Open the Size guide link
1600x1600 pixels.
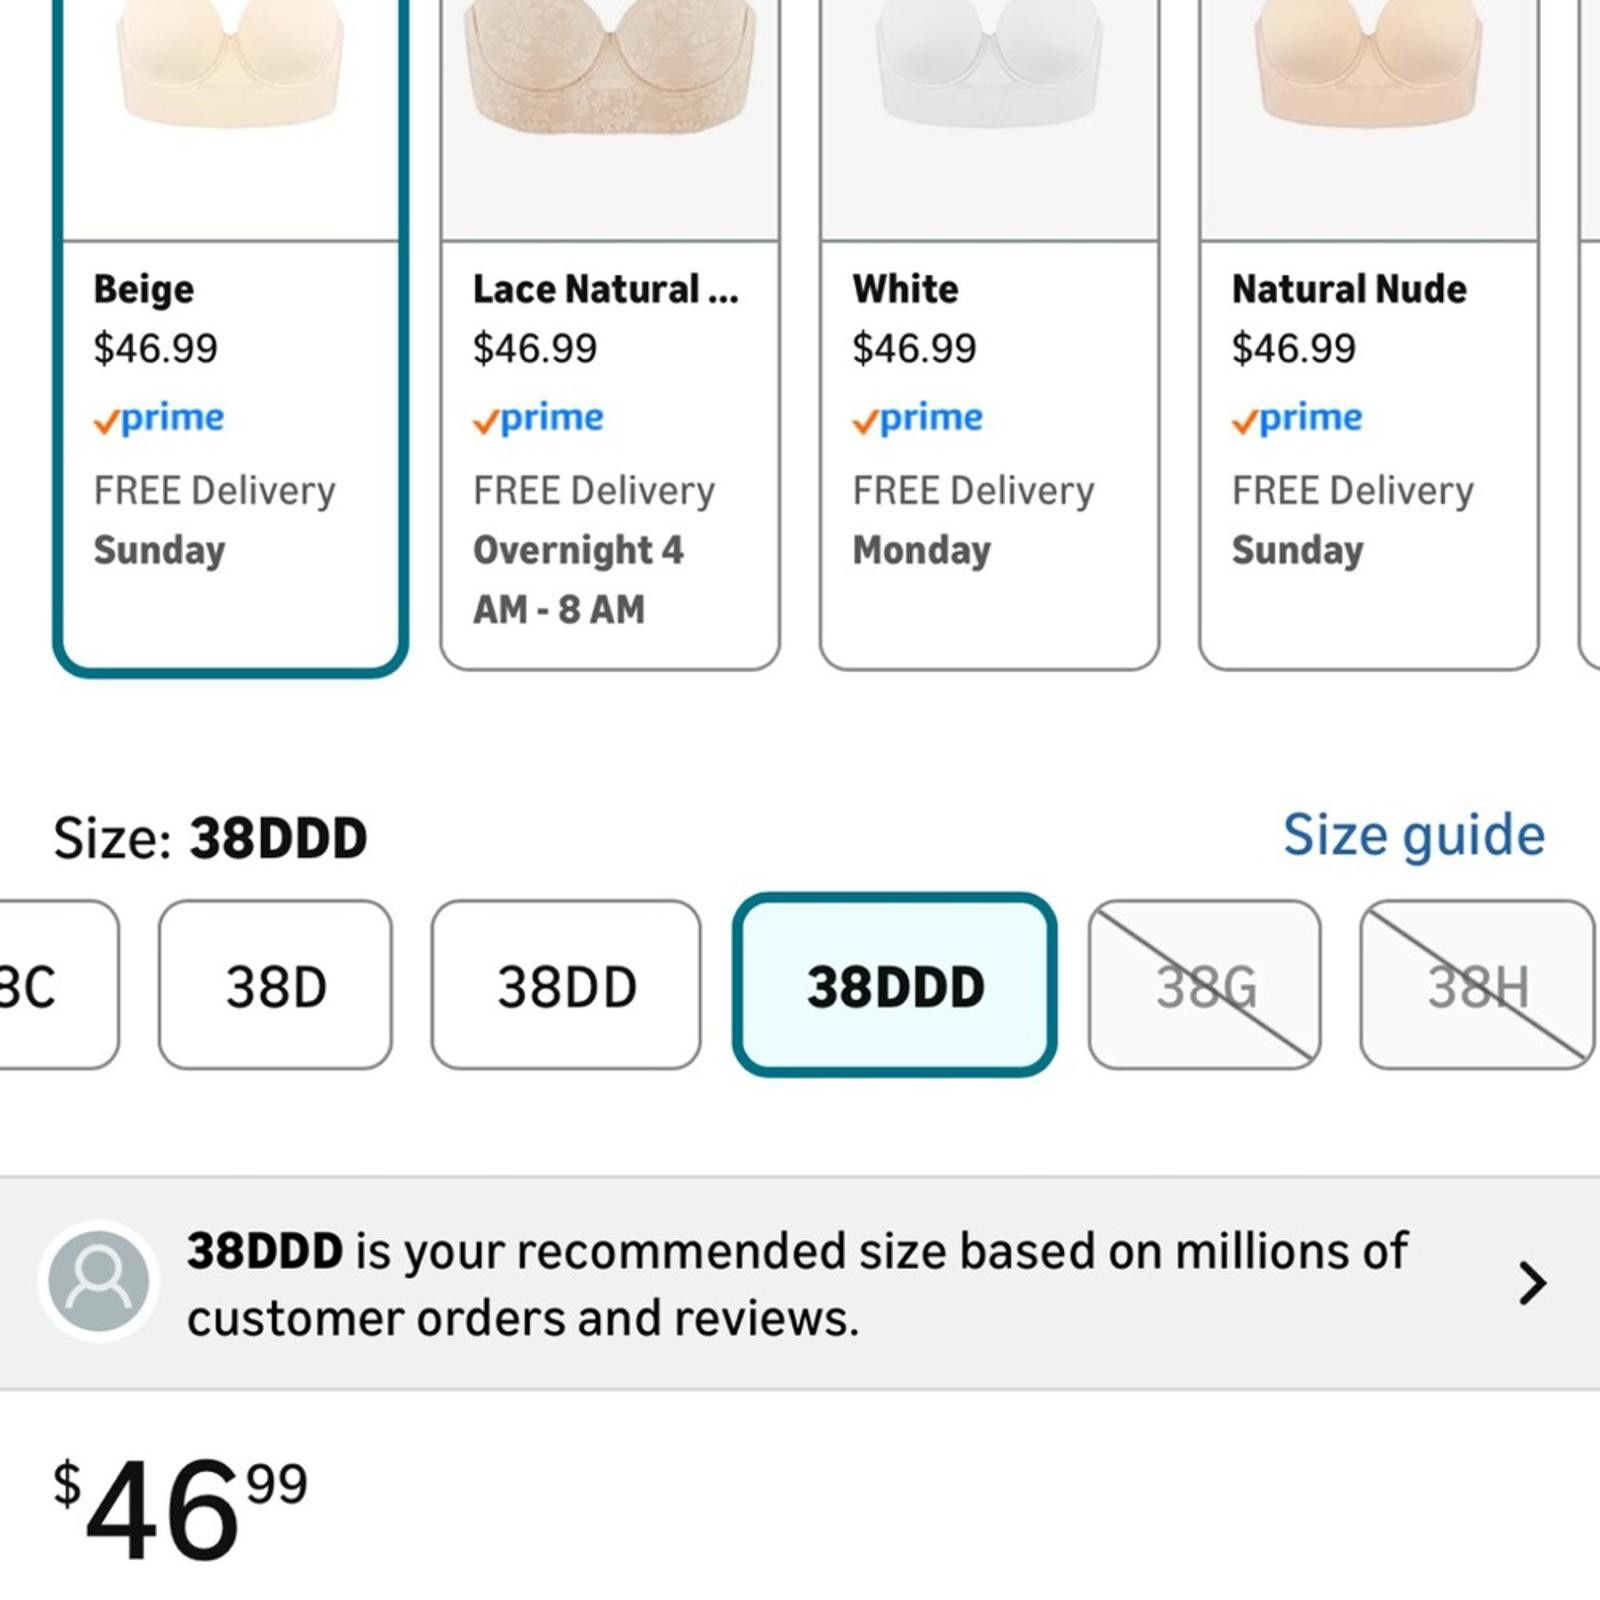pyautogui.click(x=1414, y=835)
